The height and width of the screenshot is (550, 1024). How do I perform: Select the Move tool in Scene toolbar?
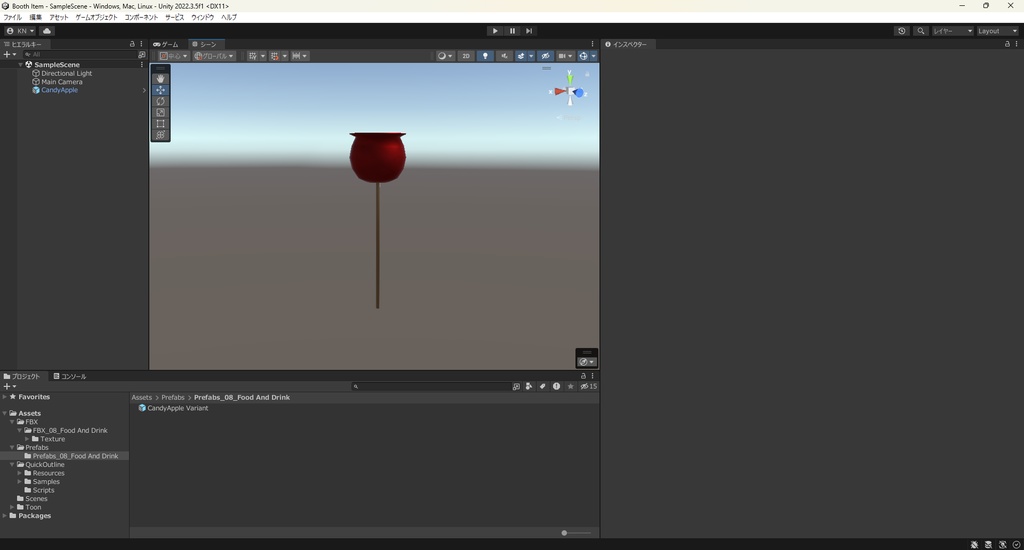pyautogui.click(x=160, y=89)
